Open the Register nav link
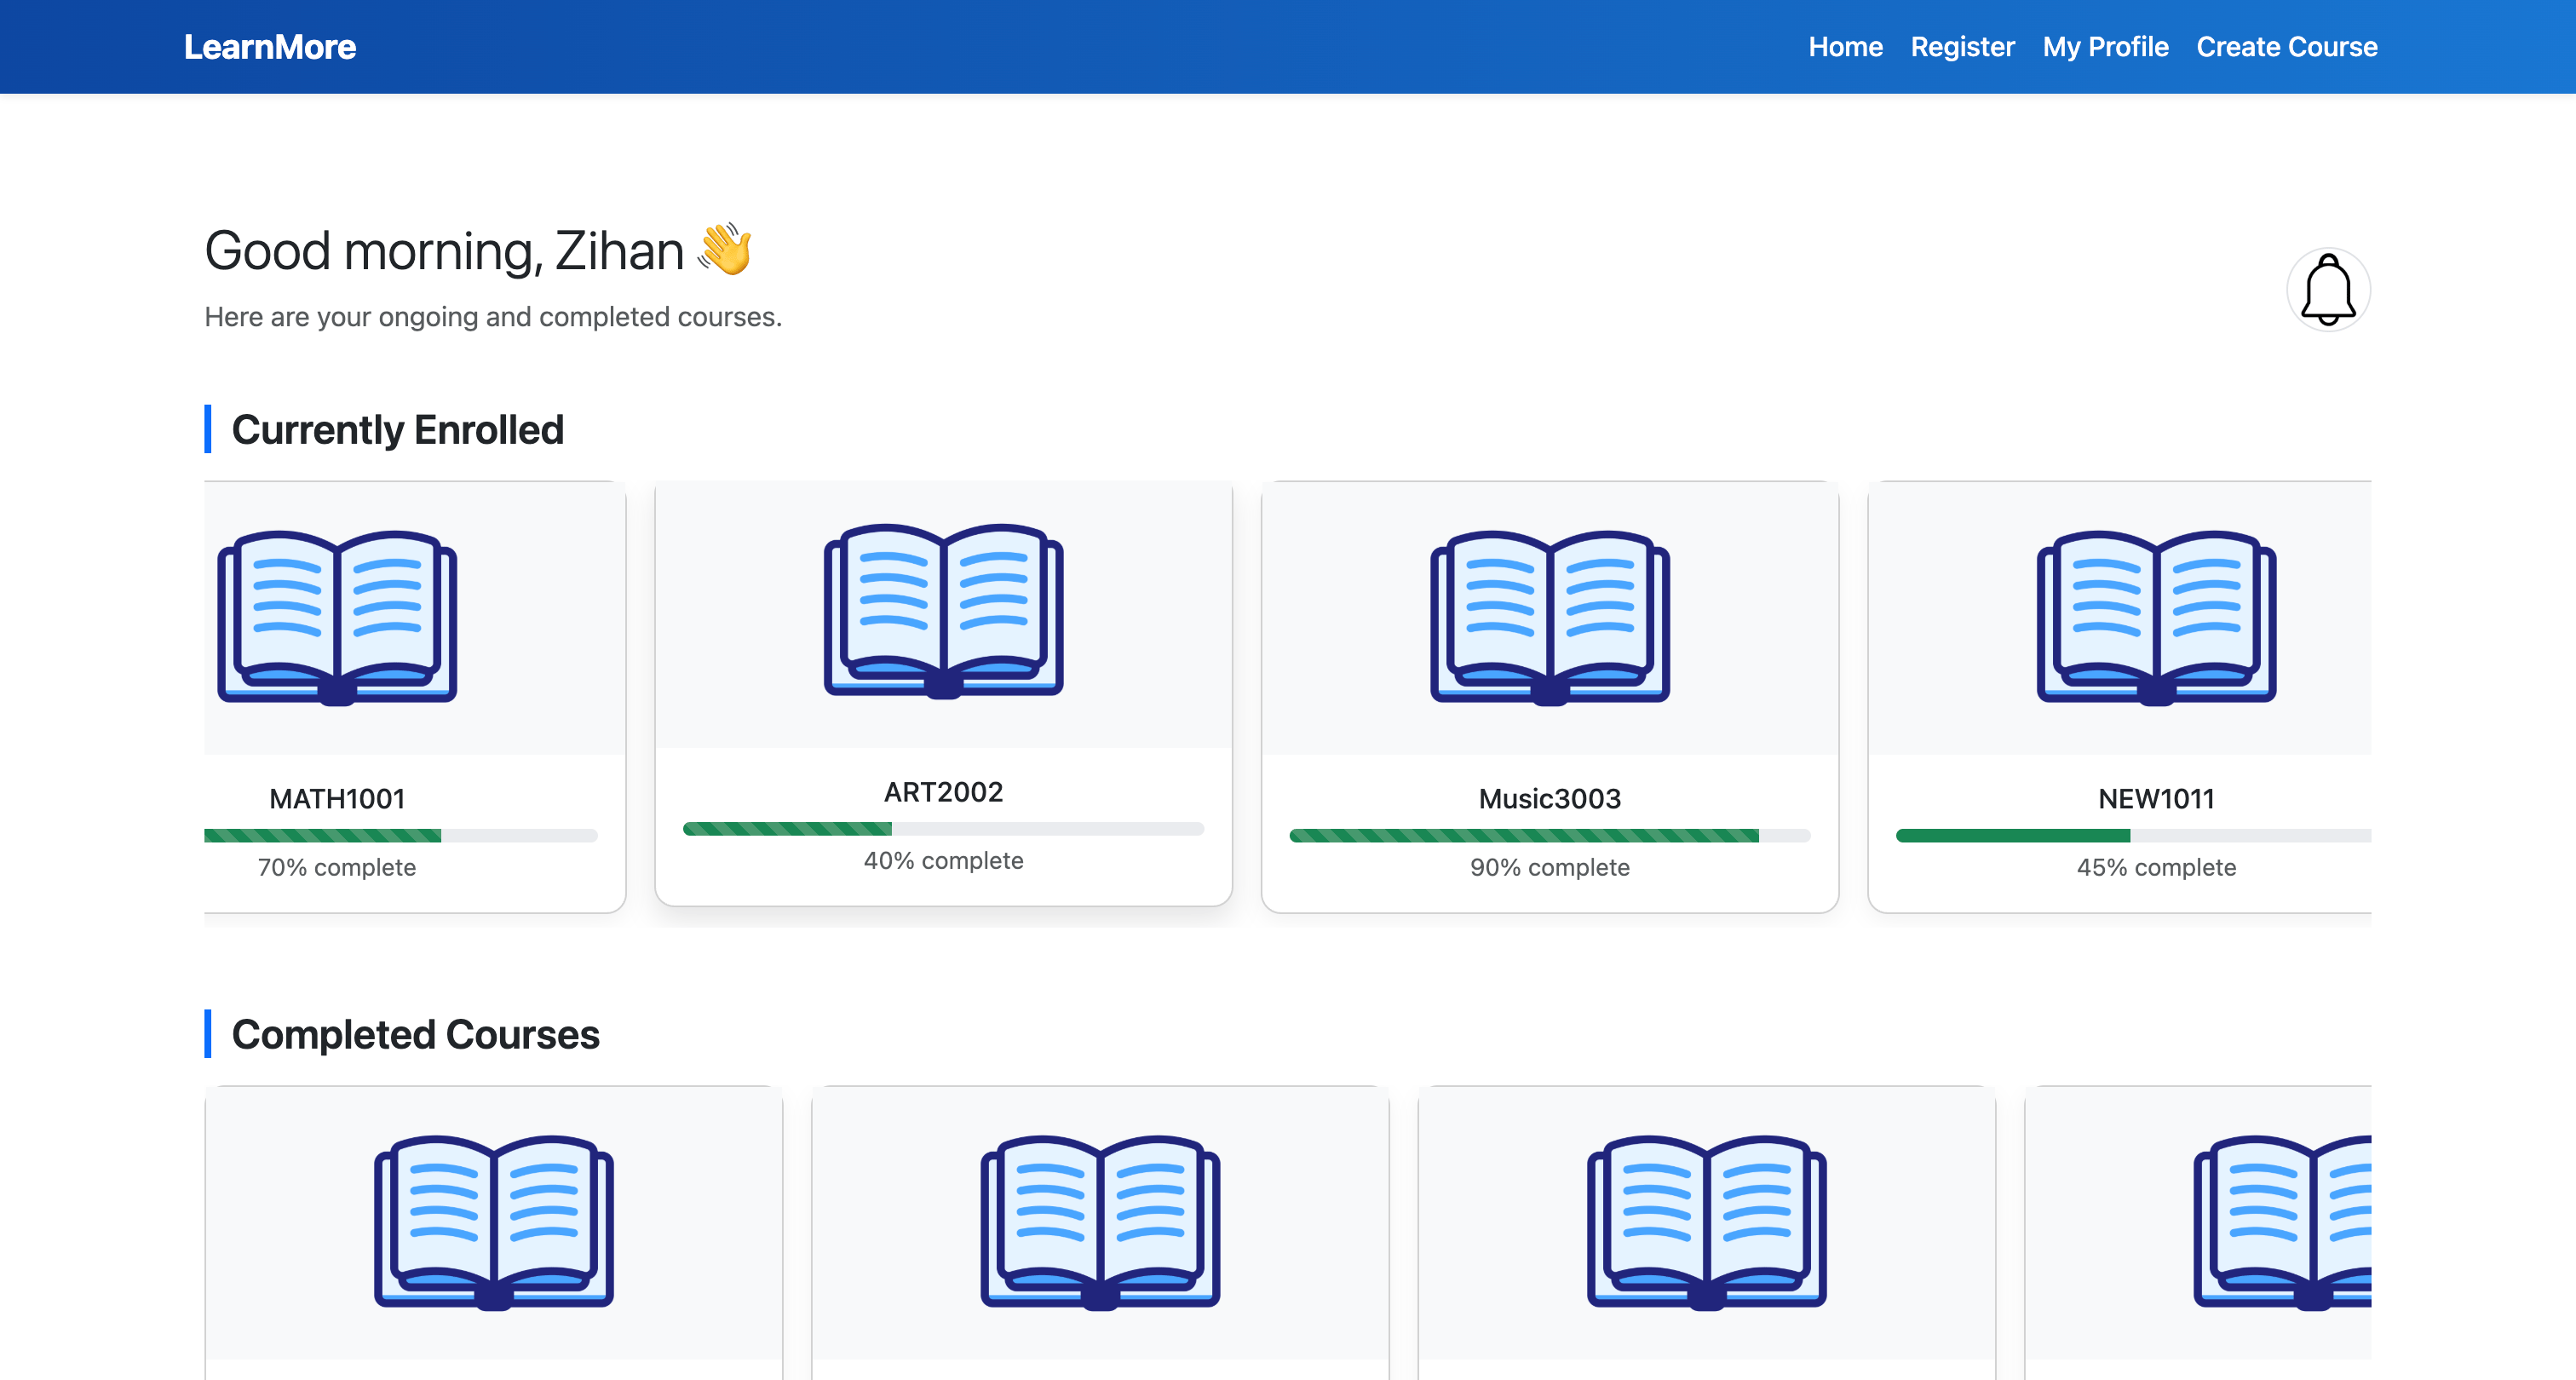Image resolution: width=2576 pixels, height=1380 pixels. [1962, 47]
